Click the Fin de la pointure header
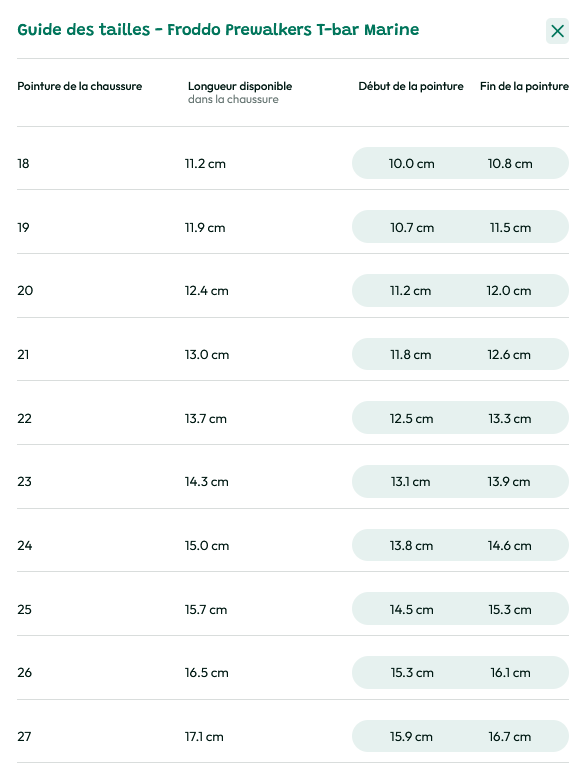Image resolution: width=578 pixels, height=766 pixels. click(x=524, y=86)
